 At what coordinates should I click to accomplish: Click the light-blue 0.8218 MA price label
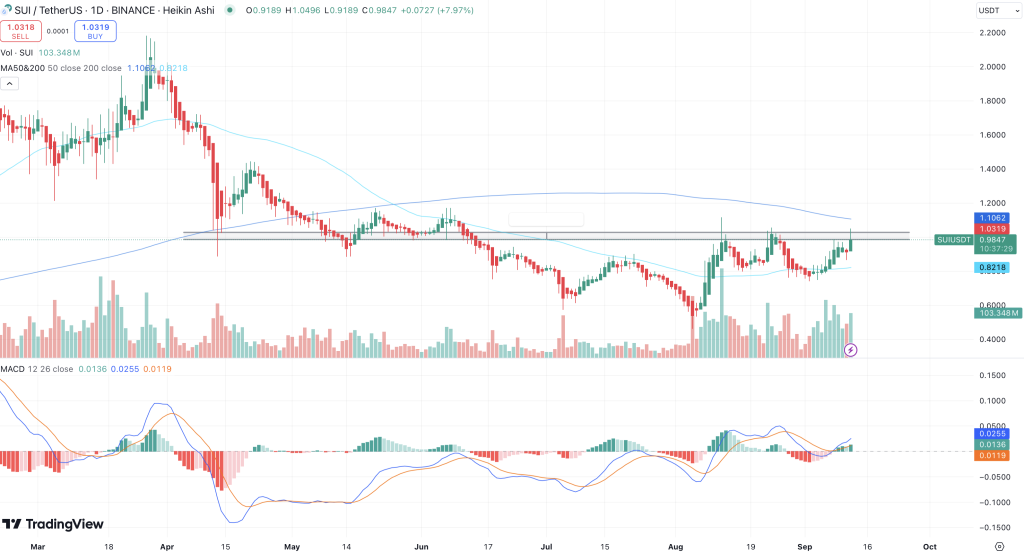click(992, 268)
